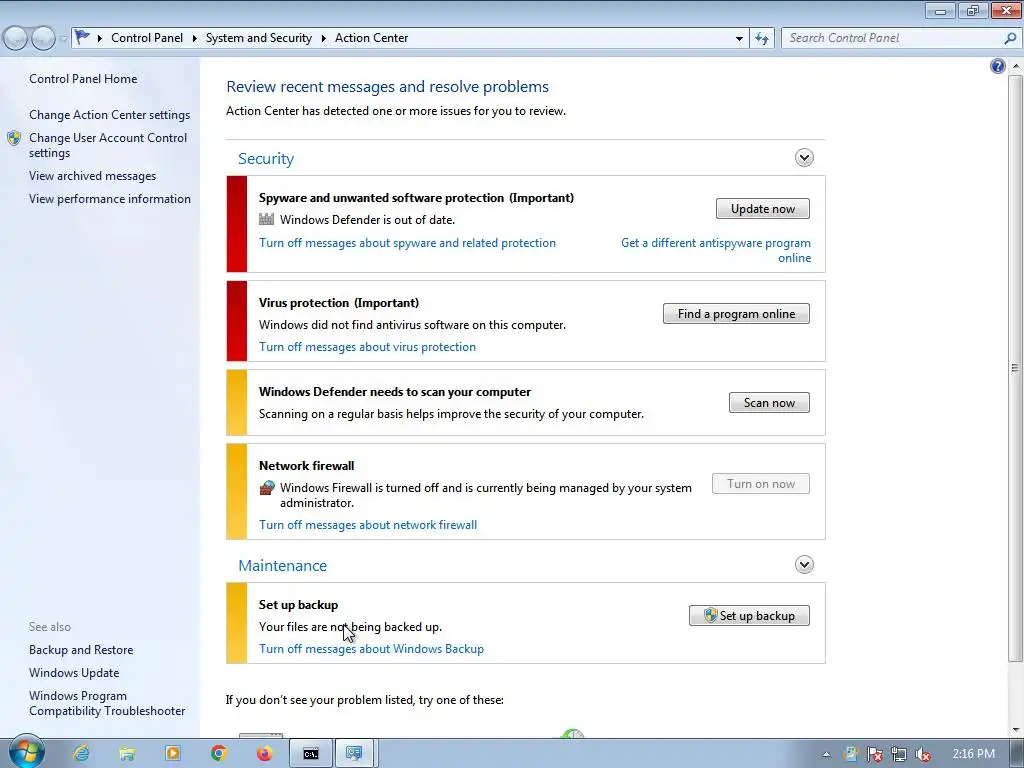Image resolution: width=1024 pixels, height=768 pixels.
Task: Click the Windows Firewall brick wall icon
Action: 266,488
